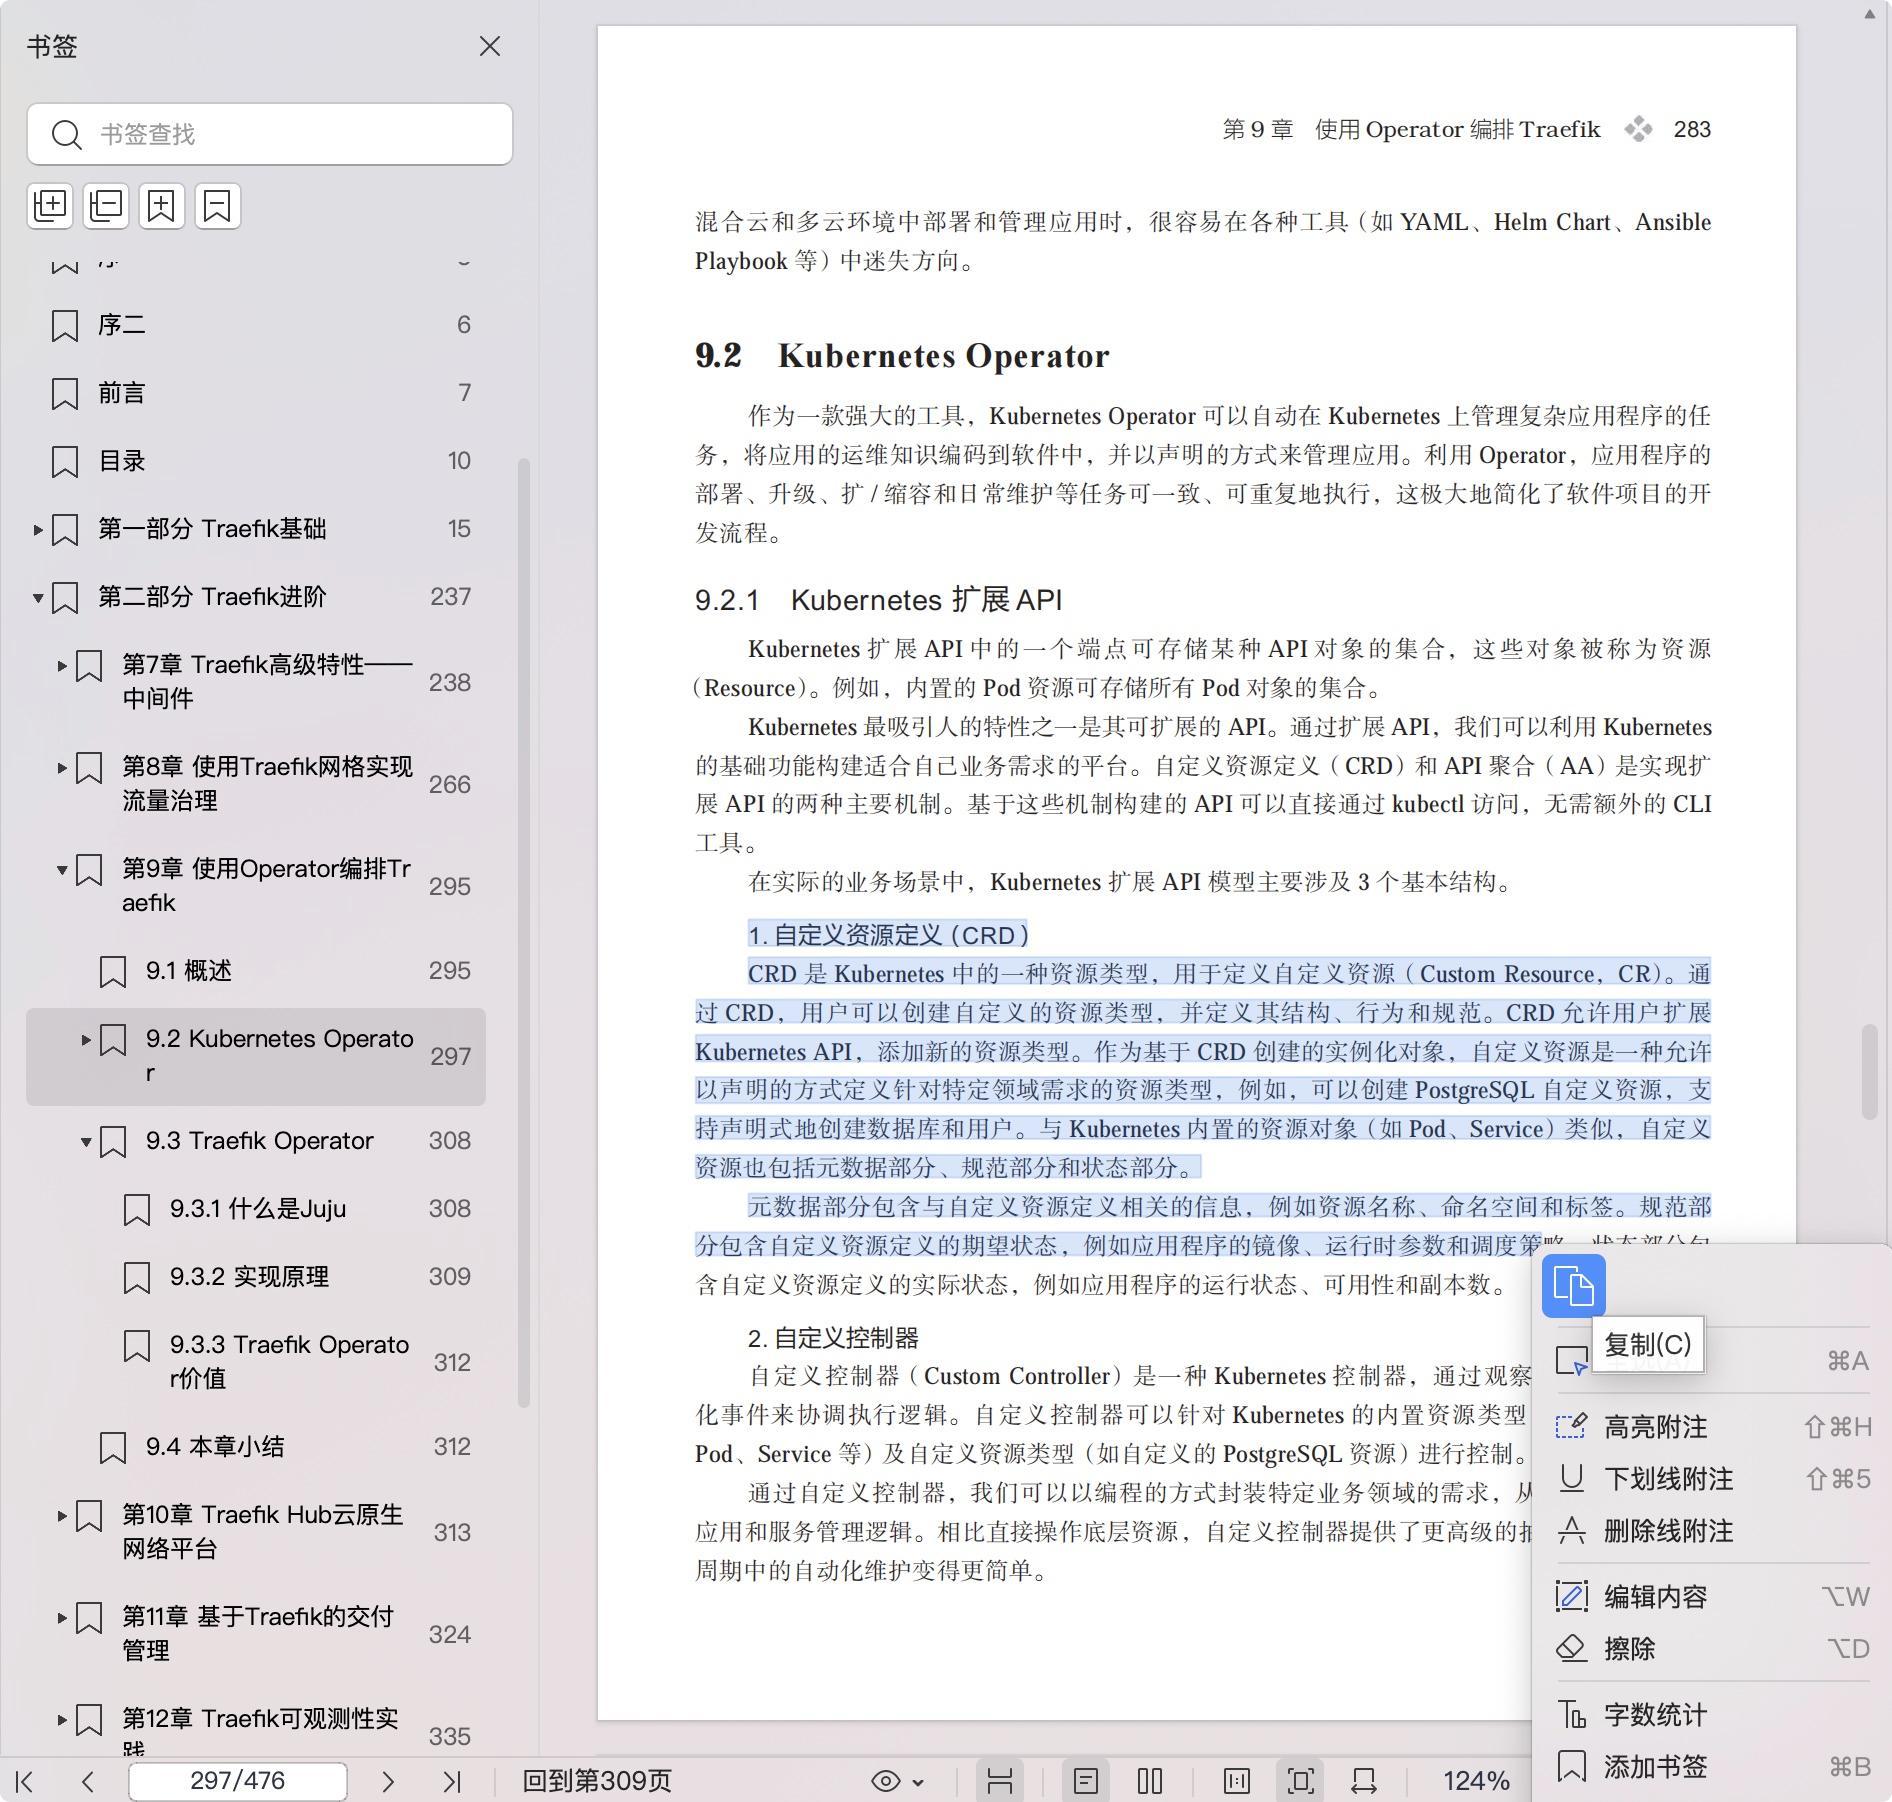Expand the 第一部分 Traefik基础 bookmark
This screenshot has width=1892, height=1802.
38,529
